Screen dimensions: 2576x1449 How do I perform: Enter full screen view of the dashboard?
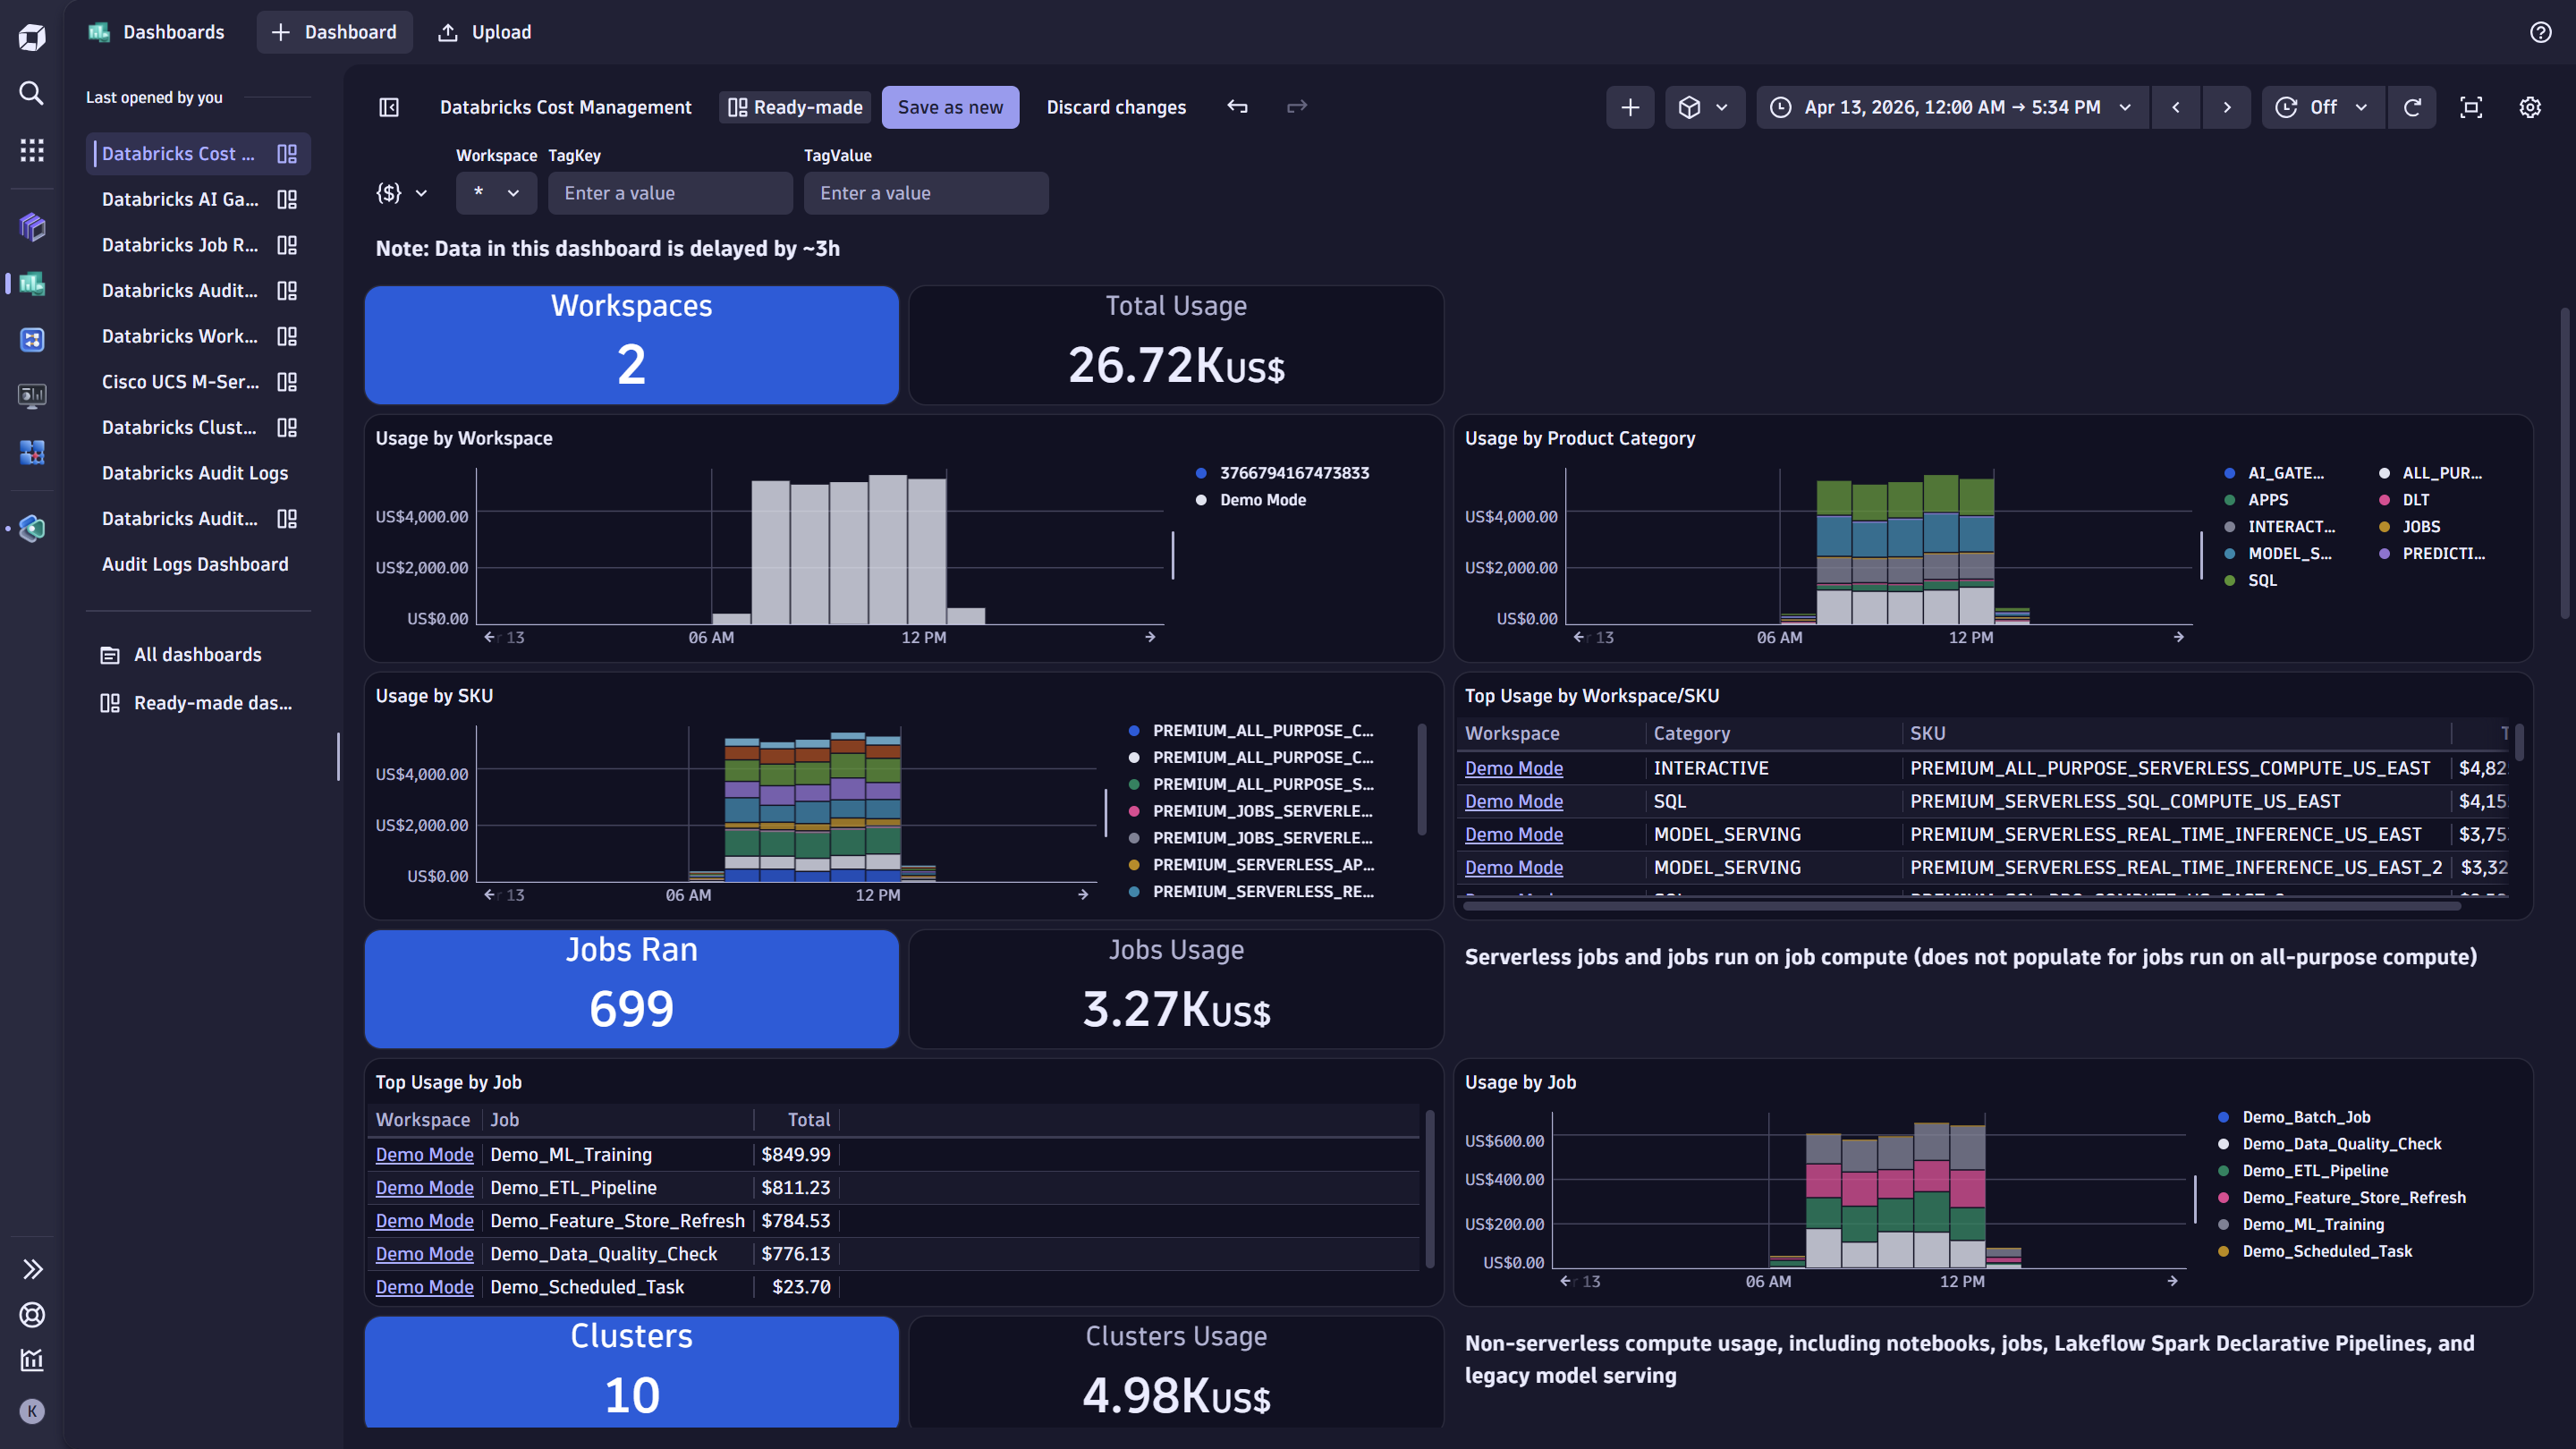[x=2471, y=107]
